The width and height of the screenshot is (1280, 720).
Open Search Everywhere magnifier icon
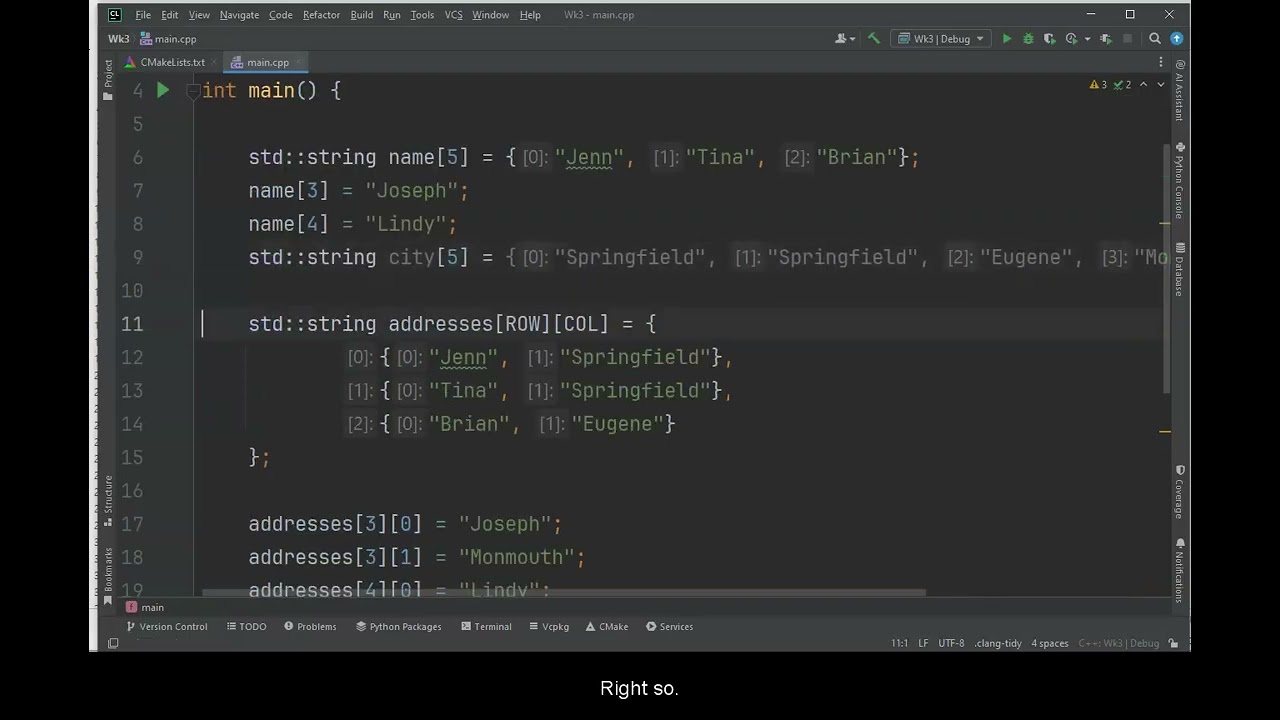click(1155, 39)
